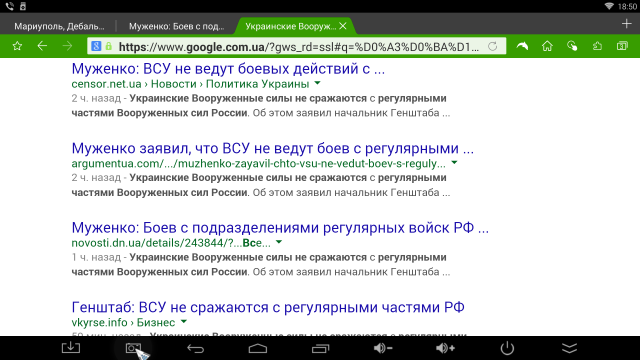Screen dimensions: 640x360
Task: Go back using the left arrow
Action: pyautogui.click(x=42, y=46)
